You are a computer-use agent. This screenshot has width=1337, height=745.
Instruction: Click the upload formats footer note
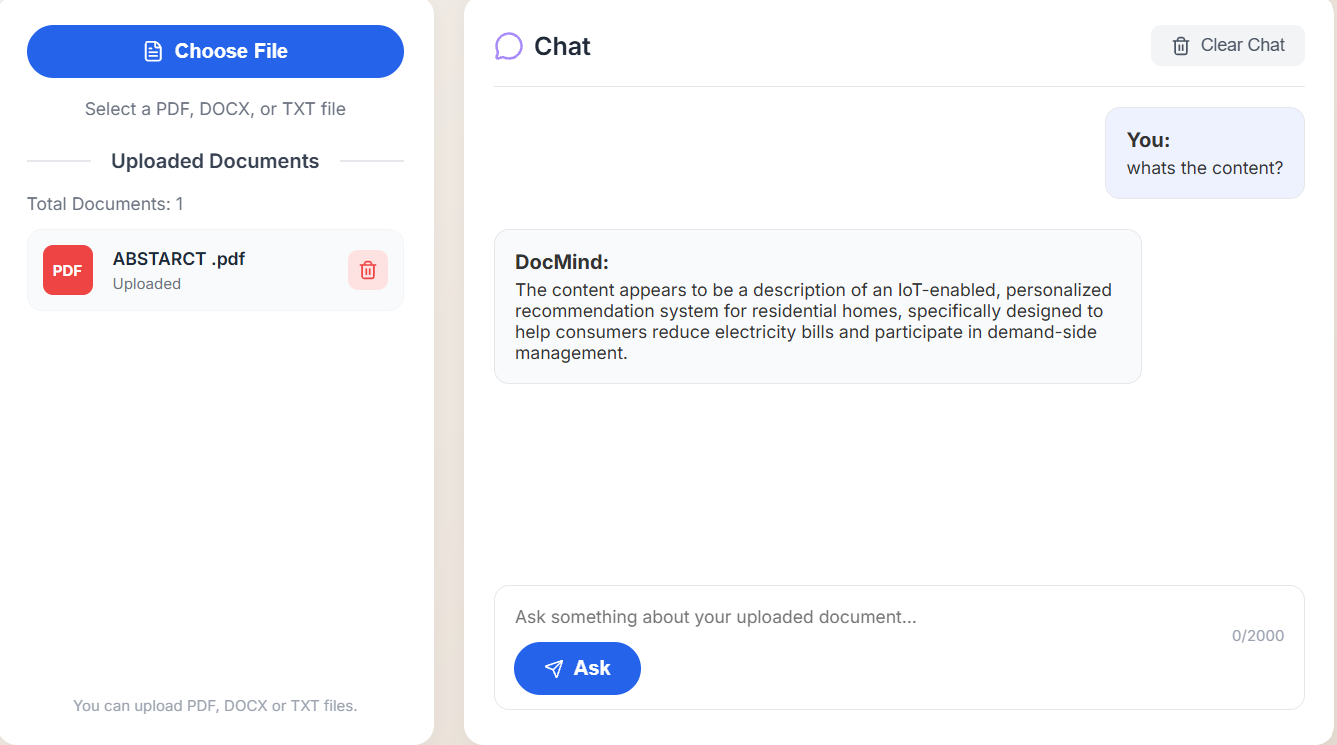coord(215,706)
